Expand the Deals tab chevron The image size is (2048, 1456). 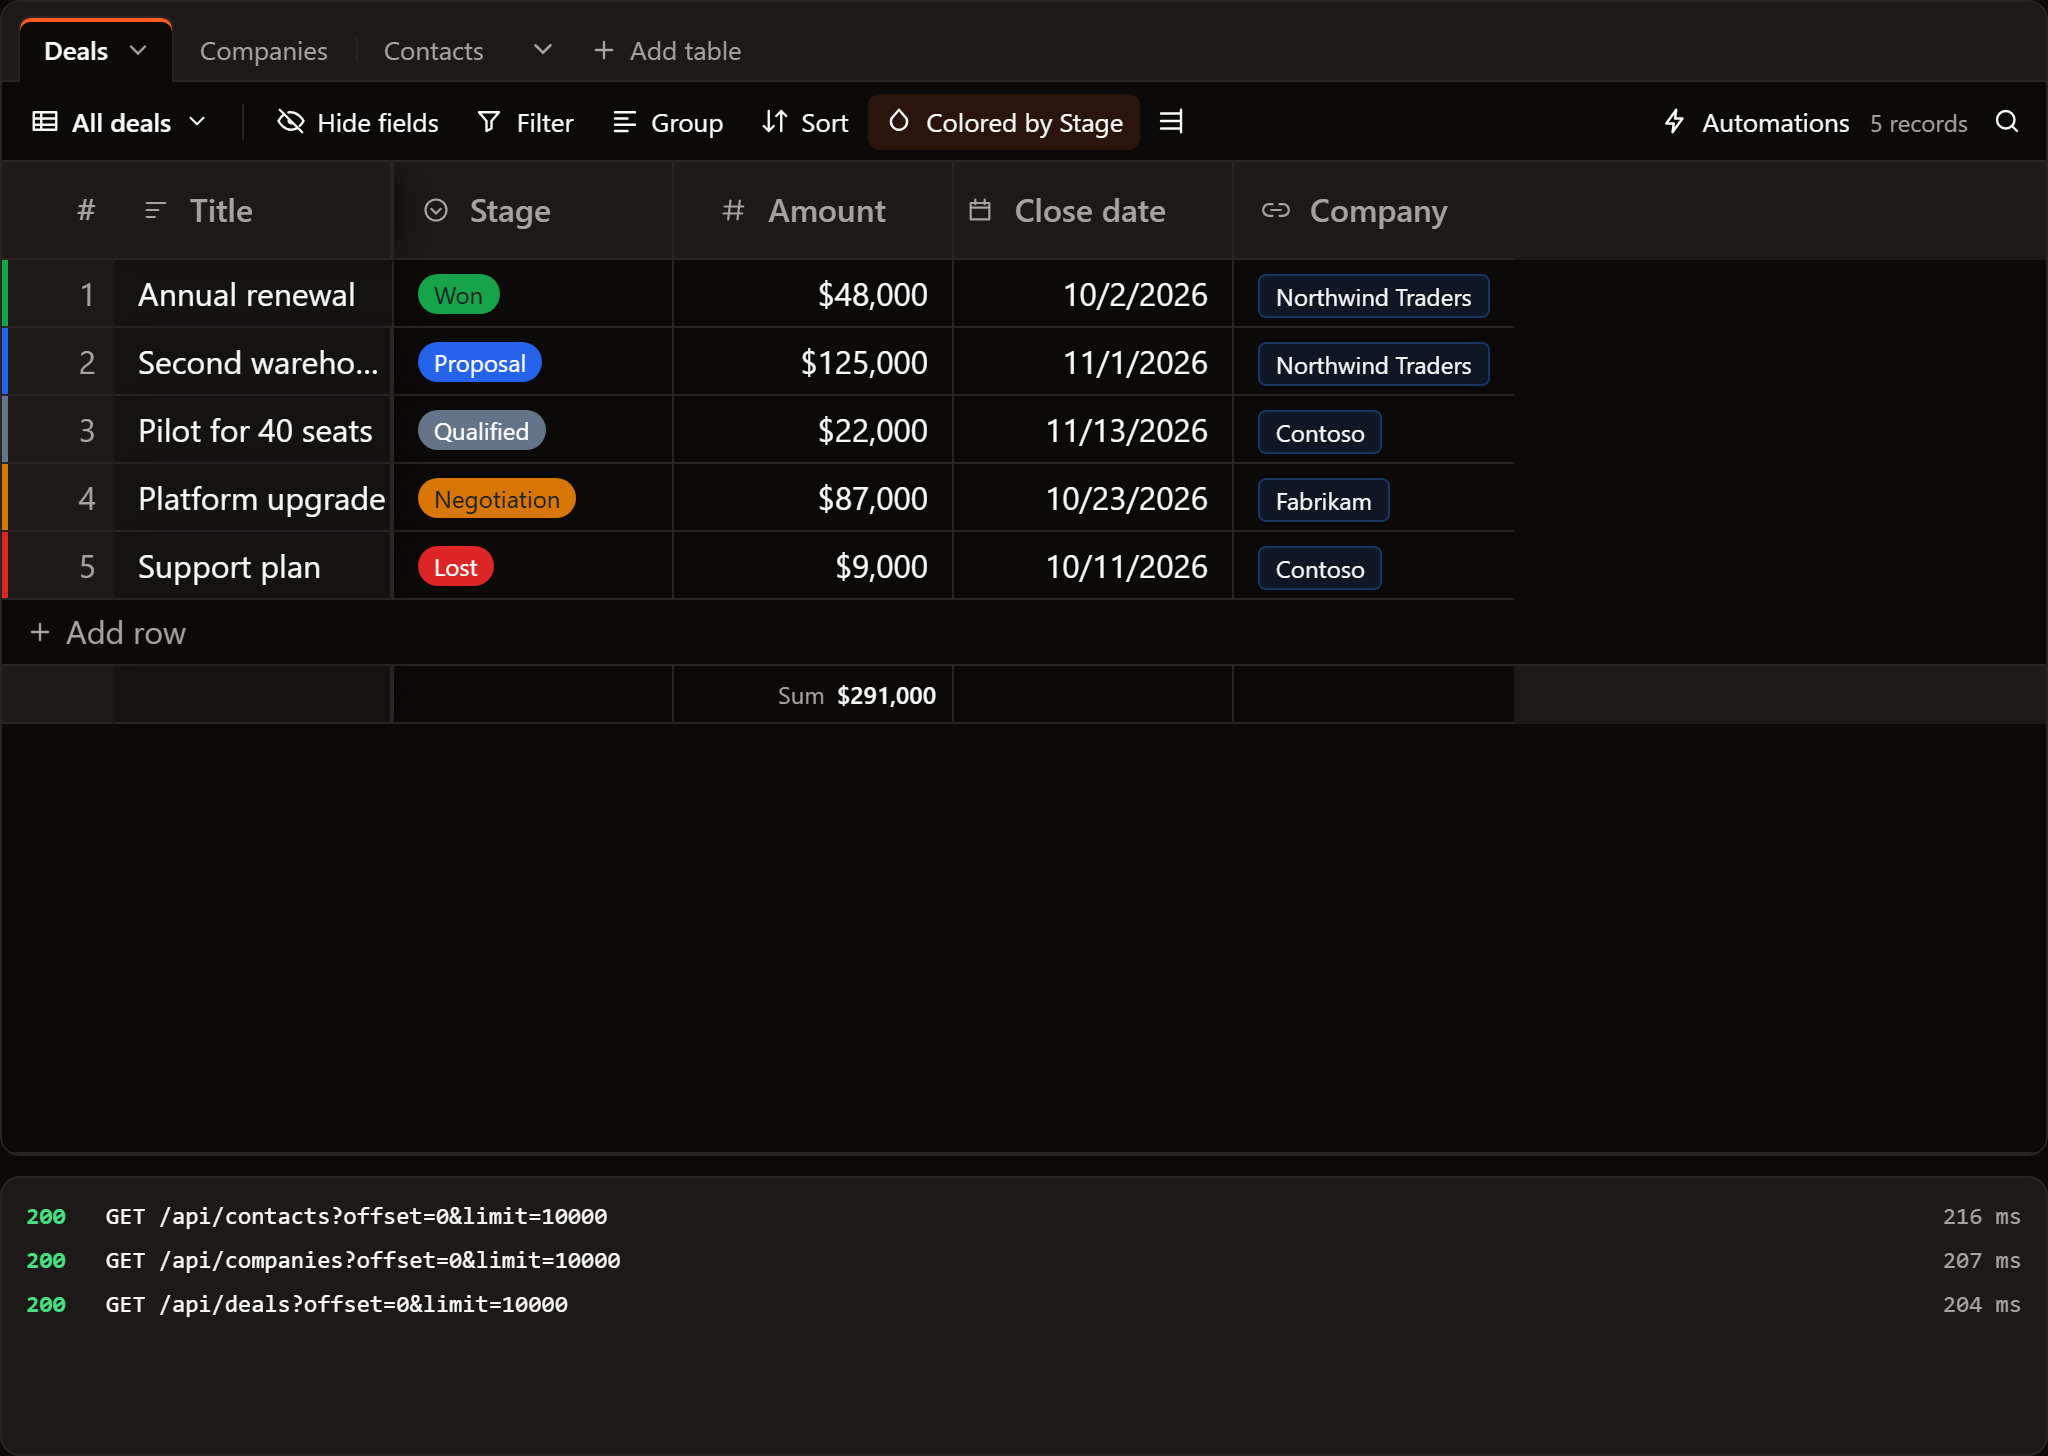(138, 50)
